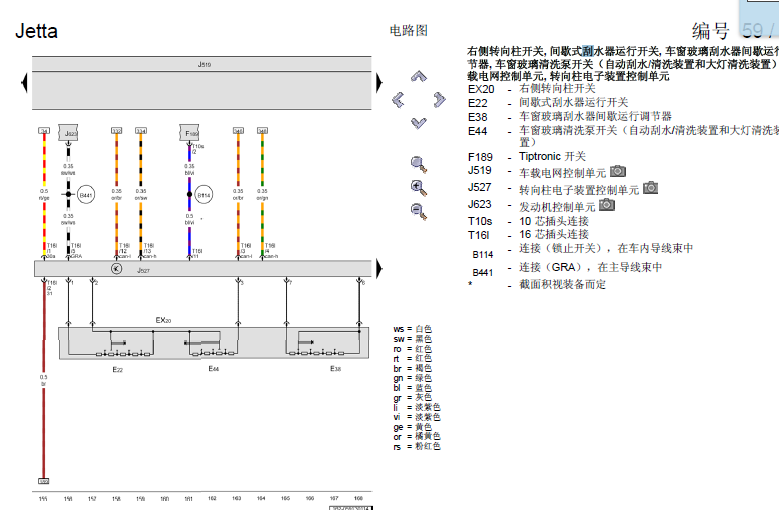Click the Jetta title heading

[36, 31]
